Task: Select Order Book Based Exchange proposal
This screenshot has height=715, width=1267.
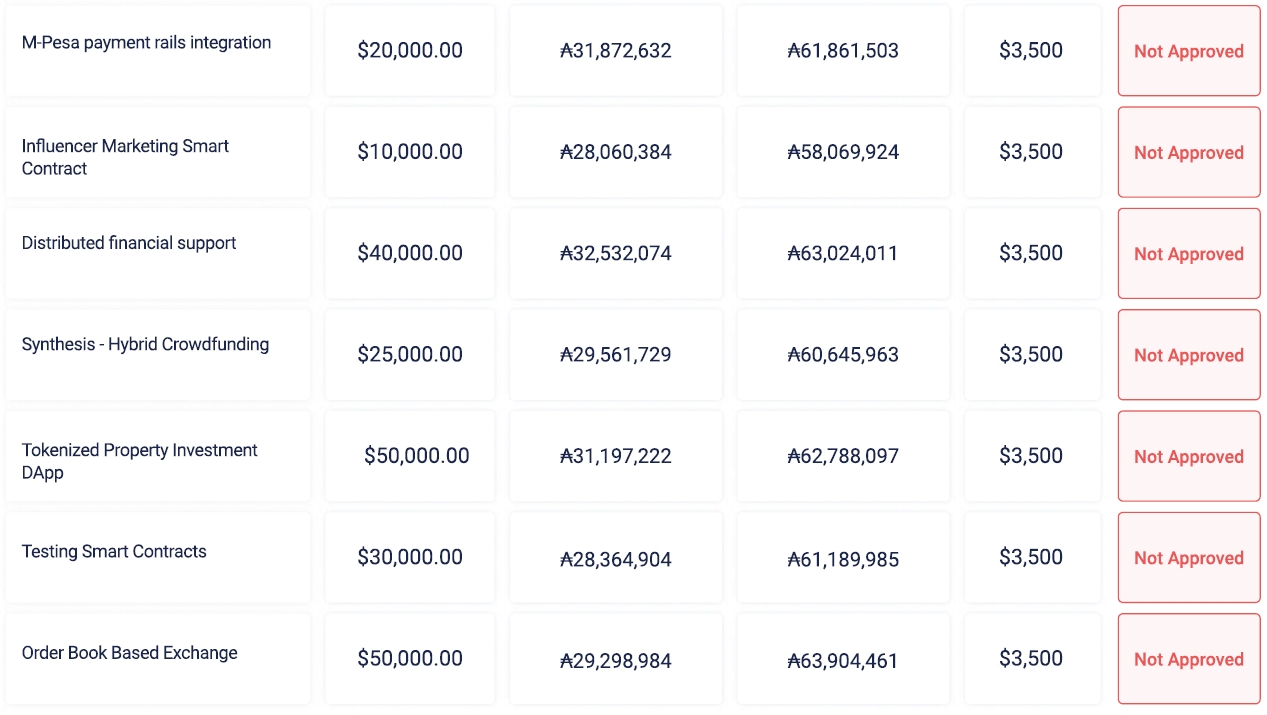Action: tap(129, 653)
